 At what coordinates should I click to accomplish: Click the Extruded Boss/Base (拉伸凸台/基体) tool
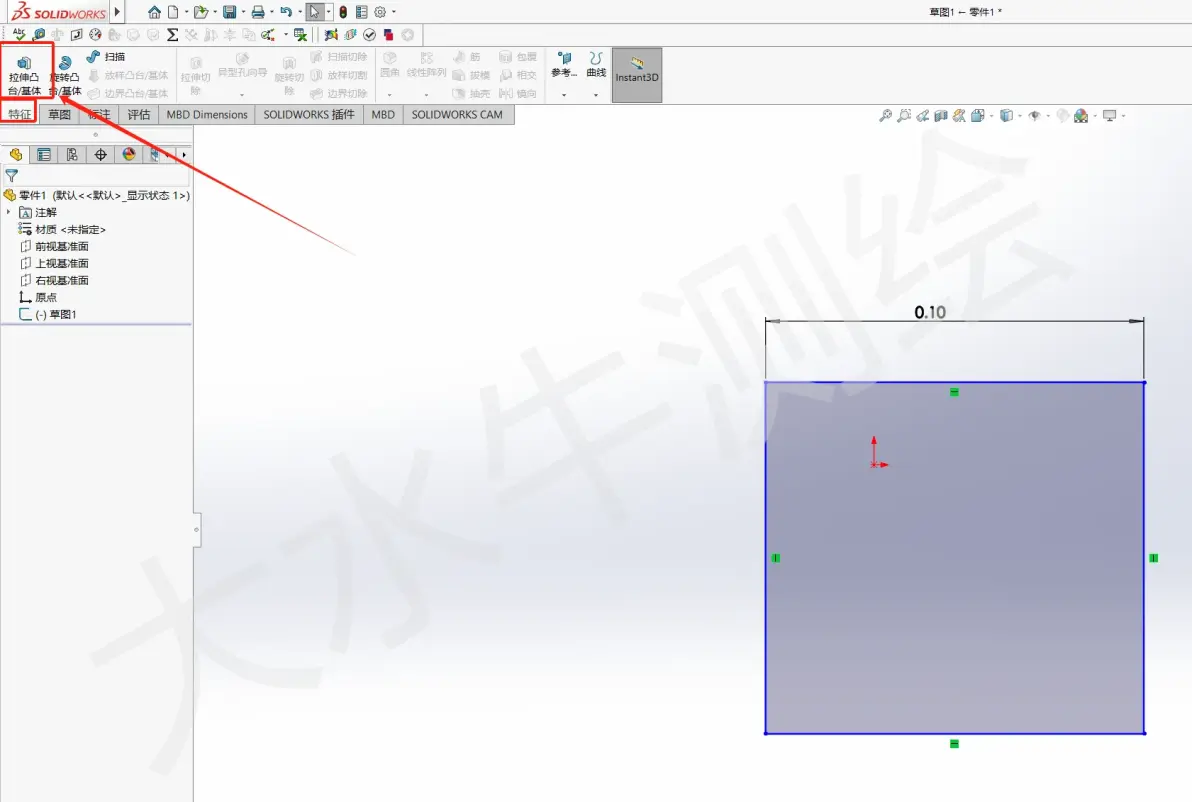pyautogui.click(x=24, y=74)
